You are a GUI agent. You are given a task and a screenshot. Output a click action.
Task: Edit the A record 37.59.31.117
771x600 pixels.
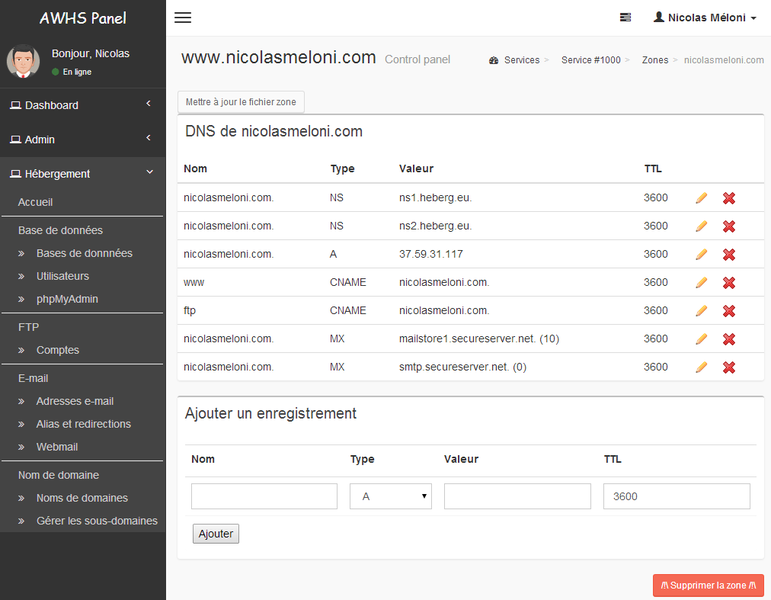pyautogui.click(x=701, y=254)
